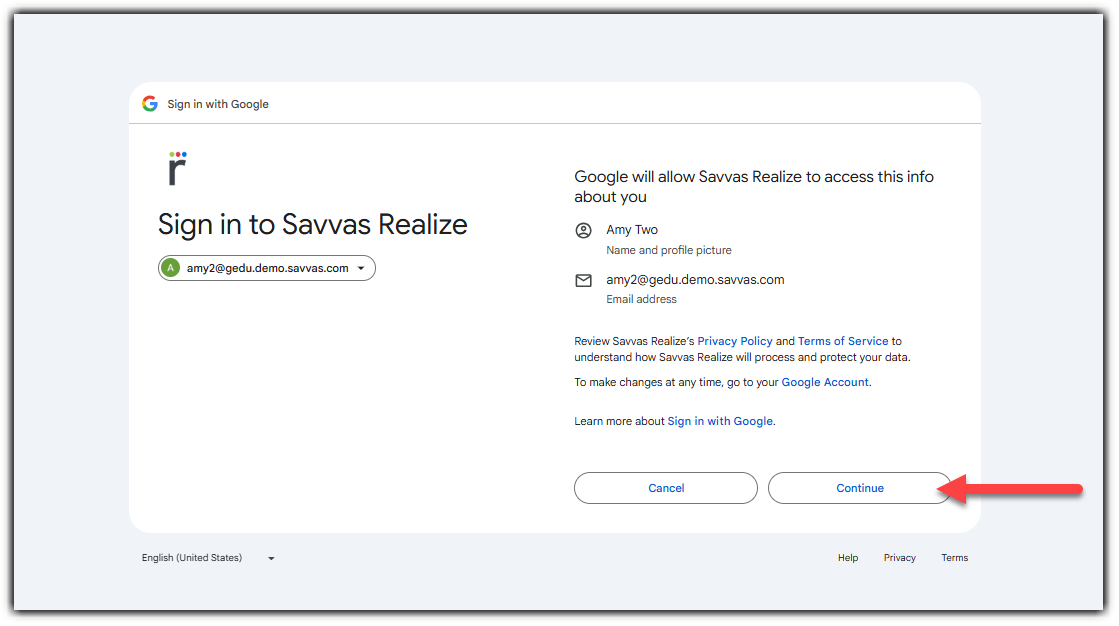Screen dimensions: 1119x626
Task: Open the Privacy Policy link
Action: (735, 341)
